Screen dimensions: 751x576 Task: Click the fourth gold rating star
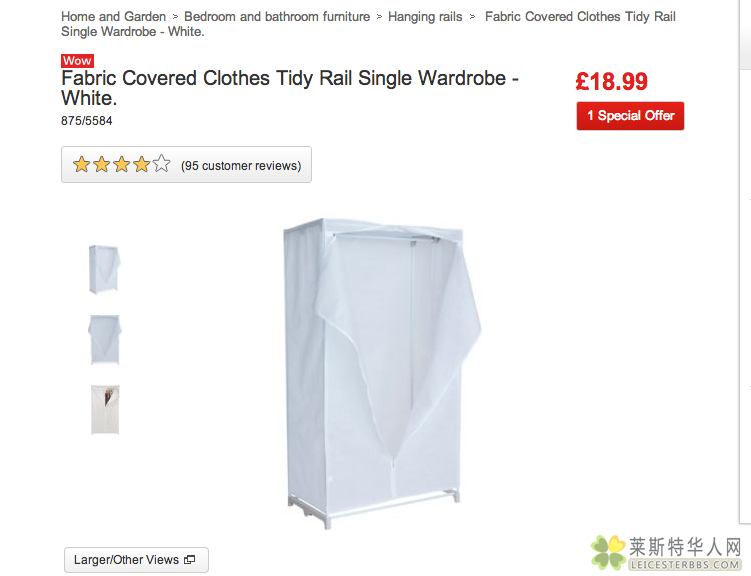[142, 165]
